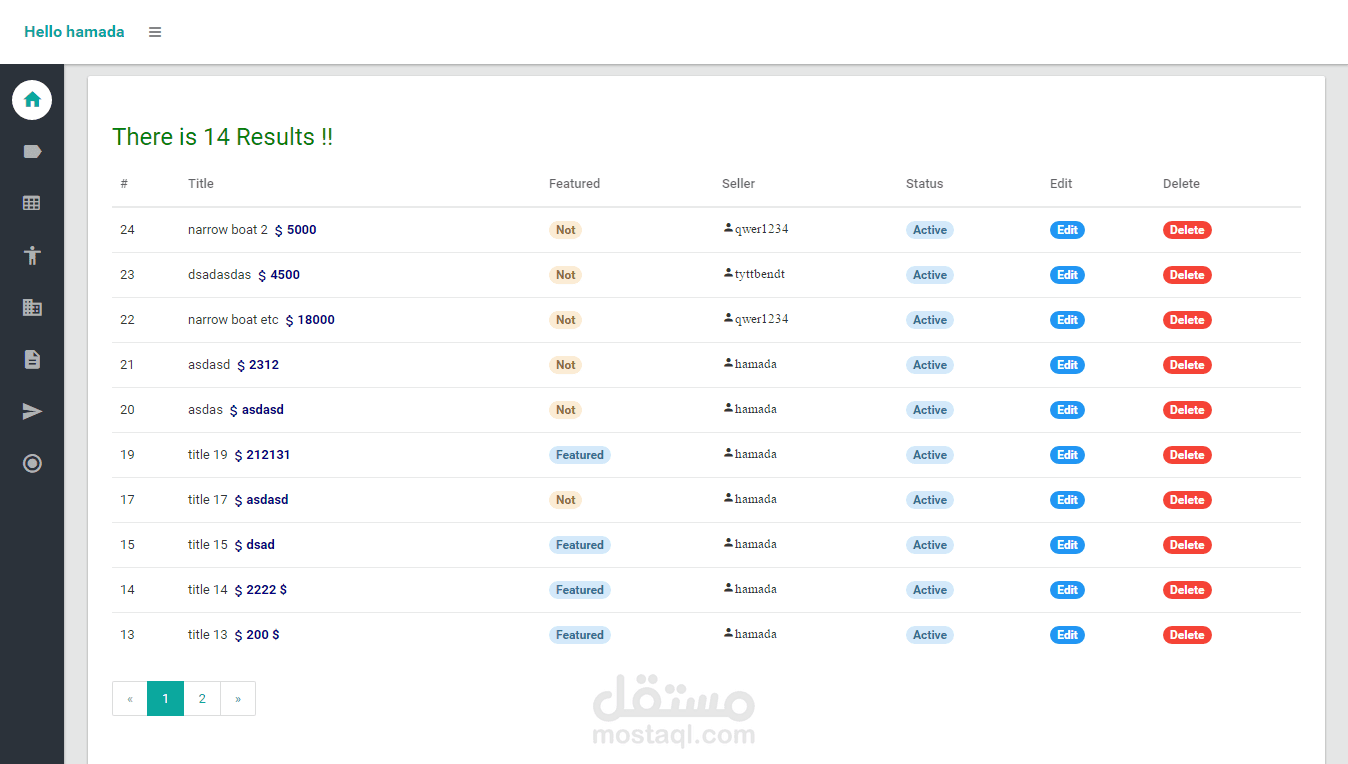Viewport: 1348px width, 764px height.
Task: Toggle the hamburger menu beside Hello hamada
Action: [155, 32]
